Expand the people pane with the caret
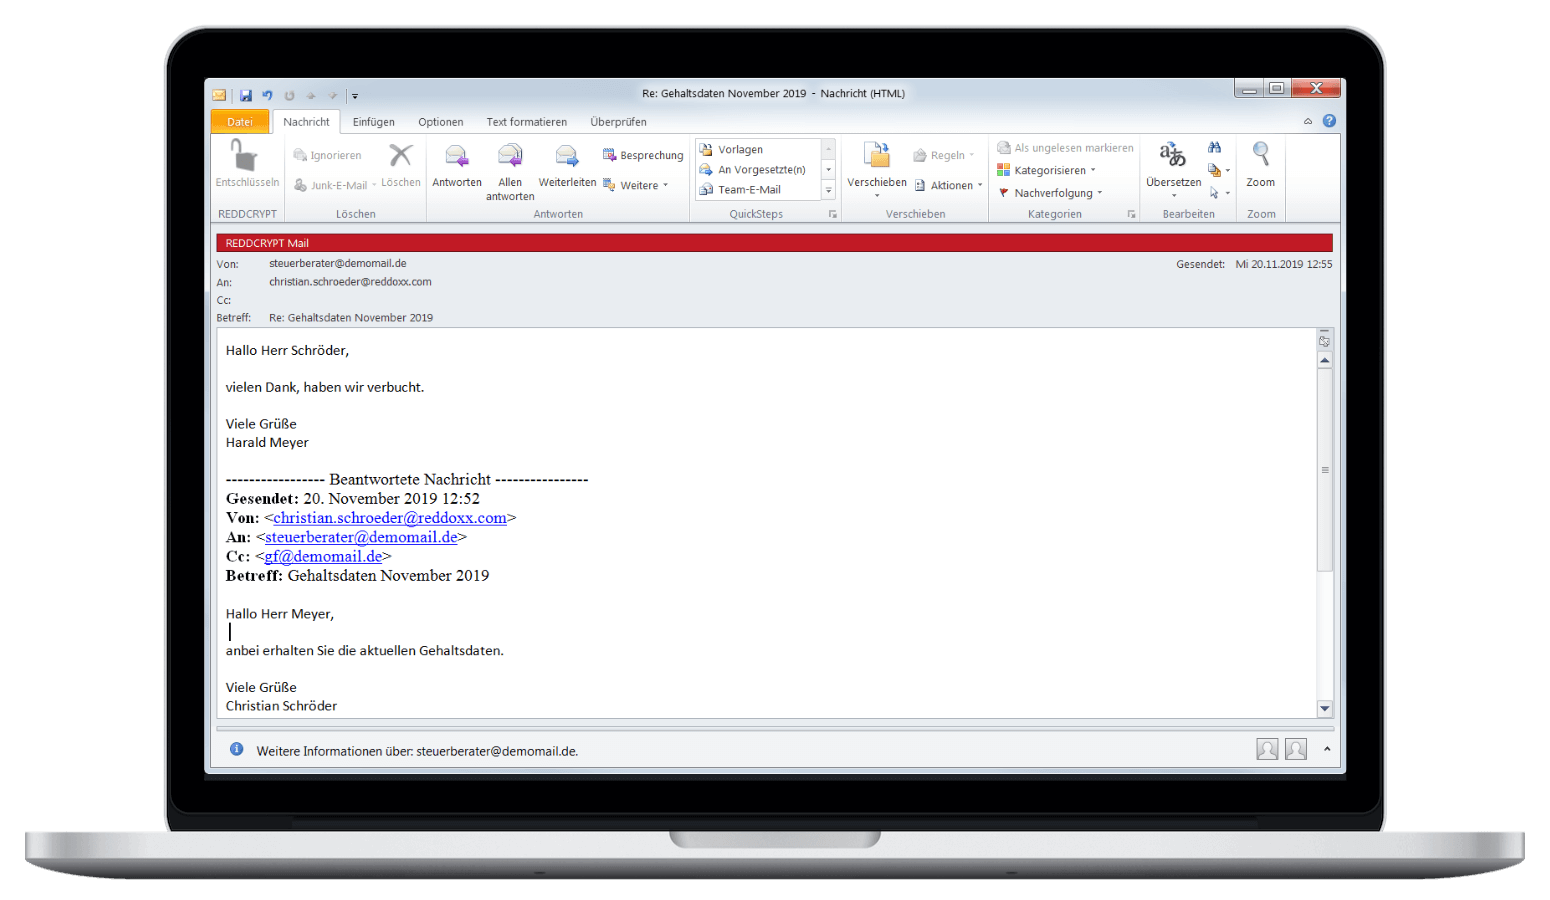Image resolution: width=1550 pixels, height=900 pixels. click(x=1327, y=748)
